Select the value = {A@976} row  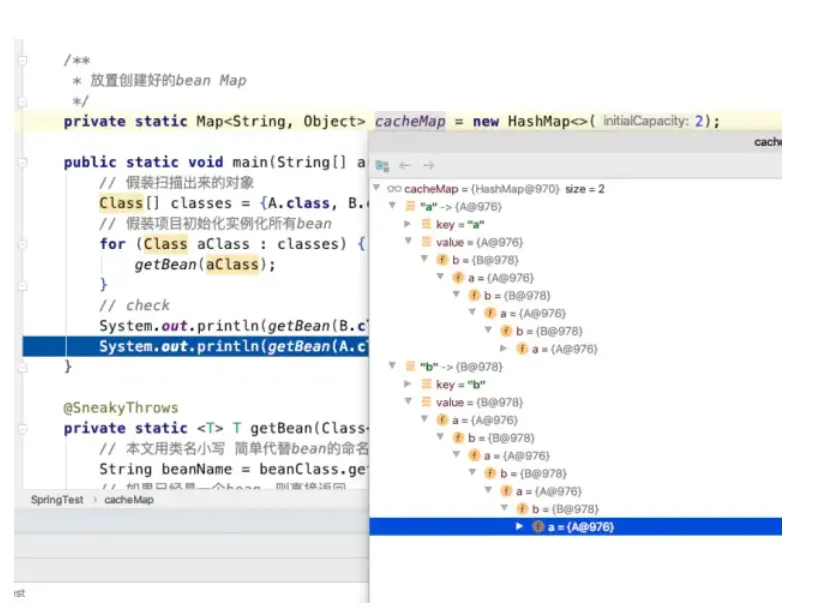[x=575, y=242]
